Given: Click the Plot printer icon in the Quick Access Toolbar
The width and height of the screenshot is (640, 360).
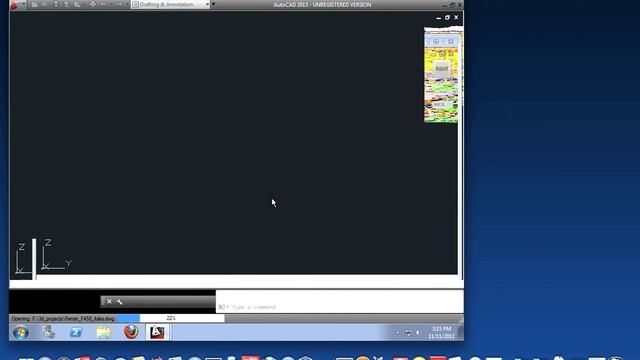Looking at the screenshot, I should (x=93, y=4).
